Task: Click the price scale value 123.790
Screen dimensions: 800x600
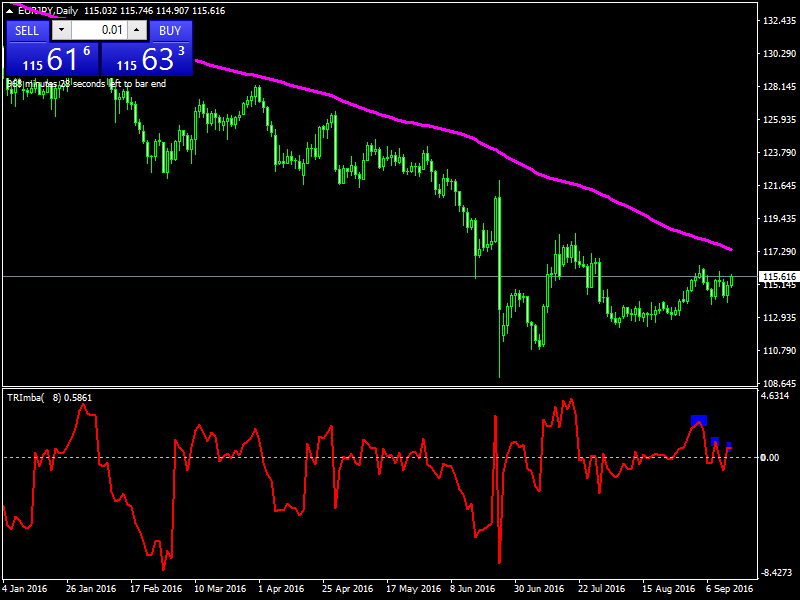Action: 779,153
